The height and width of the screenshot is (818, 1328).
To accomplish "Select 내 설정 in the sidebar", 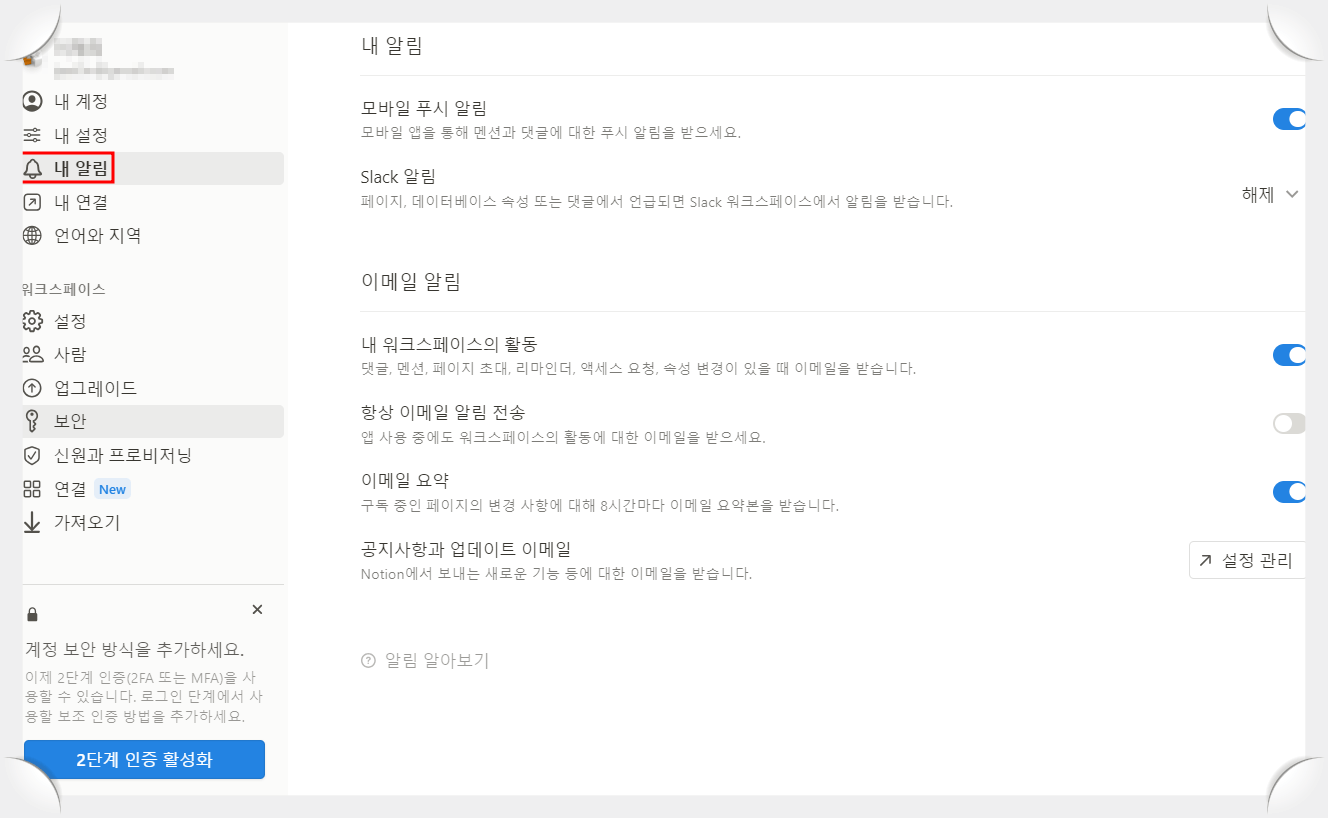I will 73,134.
